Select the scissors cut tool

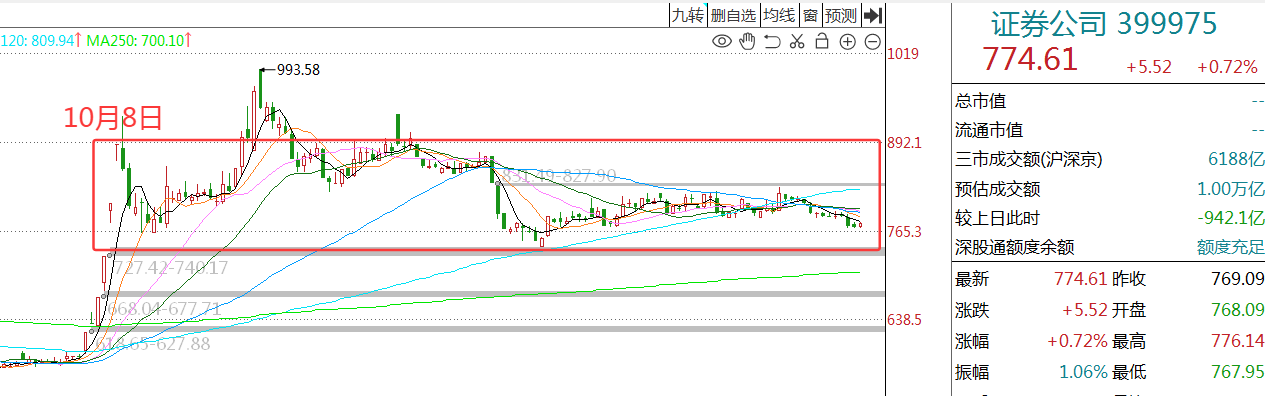pyautogui.click(x=796, y=41)
